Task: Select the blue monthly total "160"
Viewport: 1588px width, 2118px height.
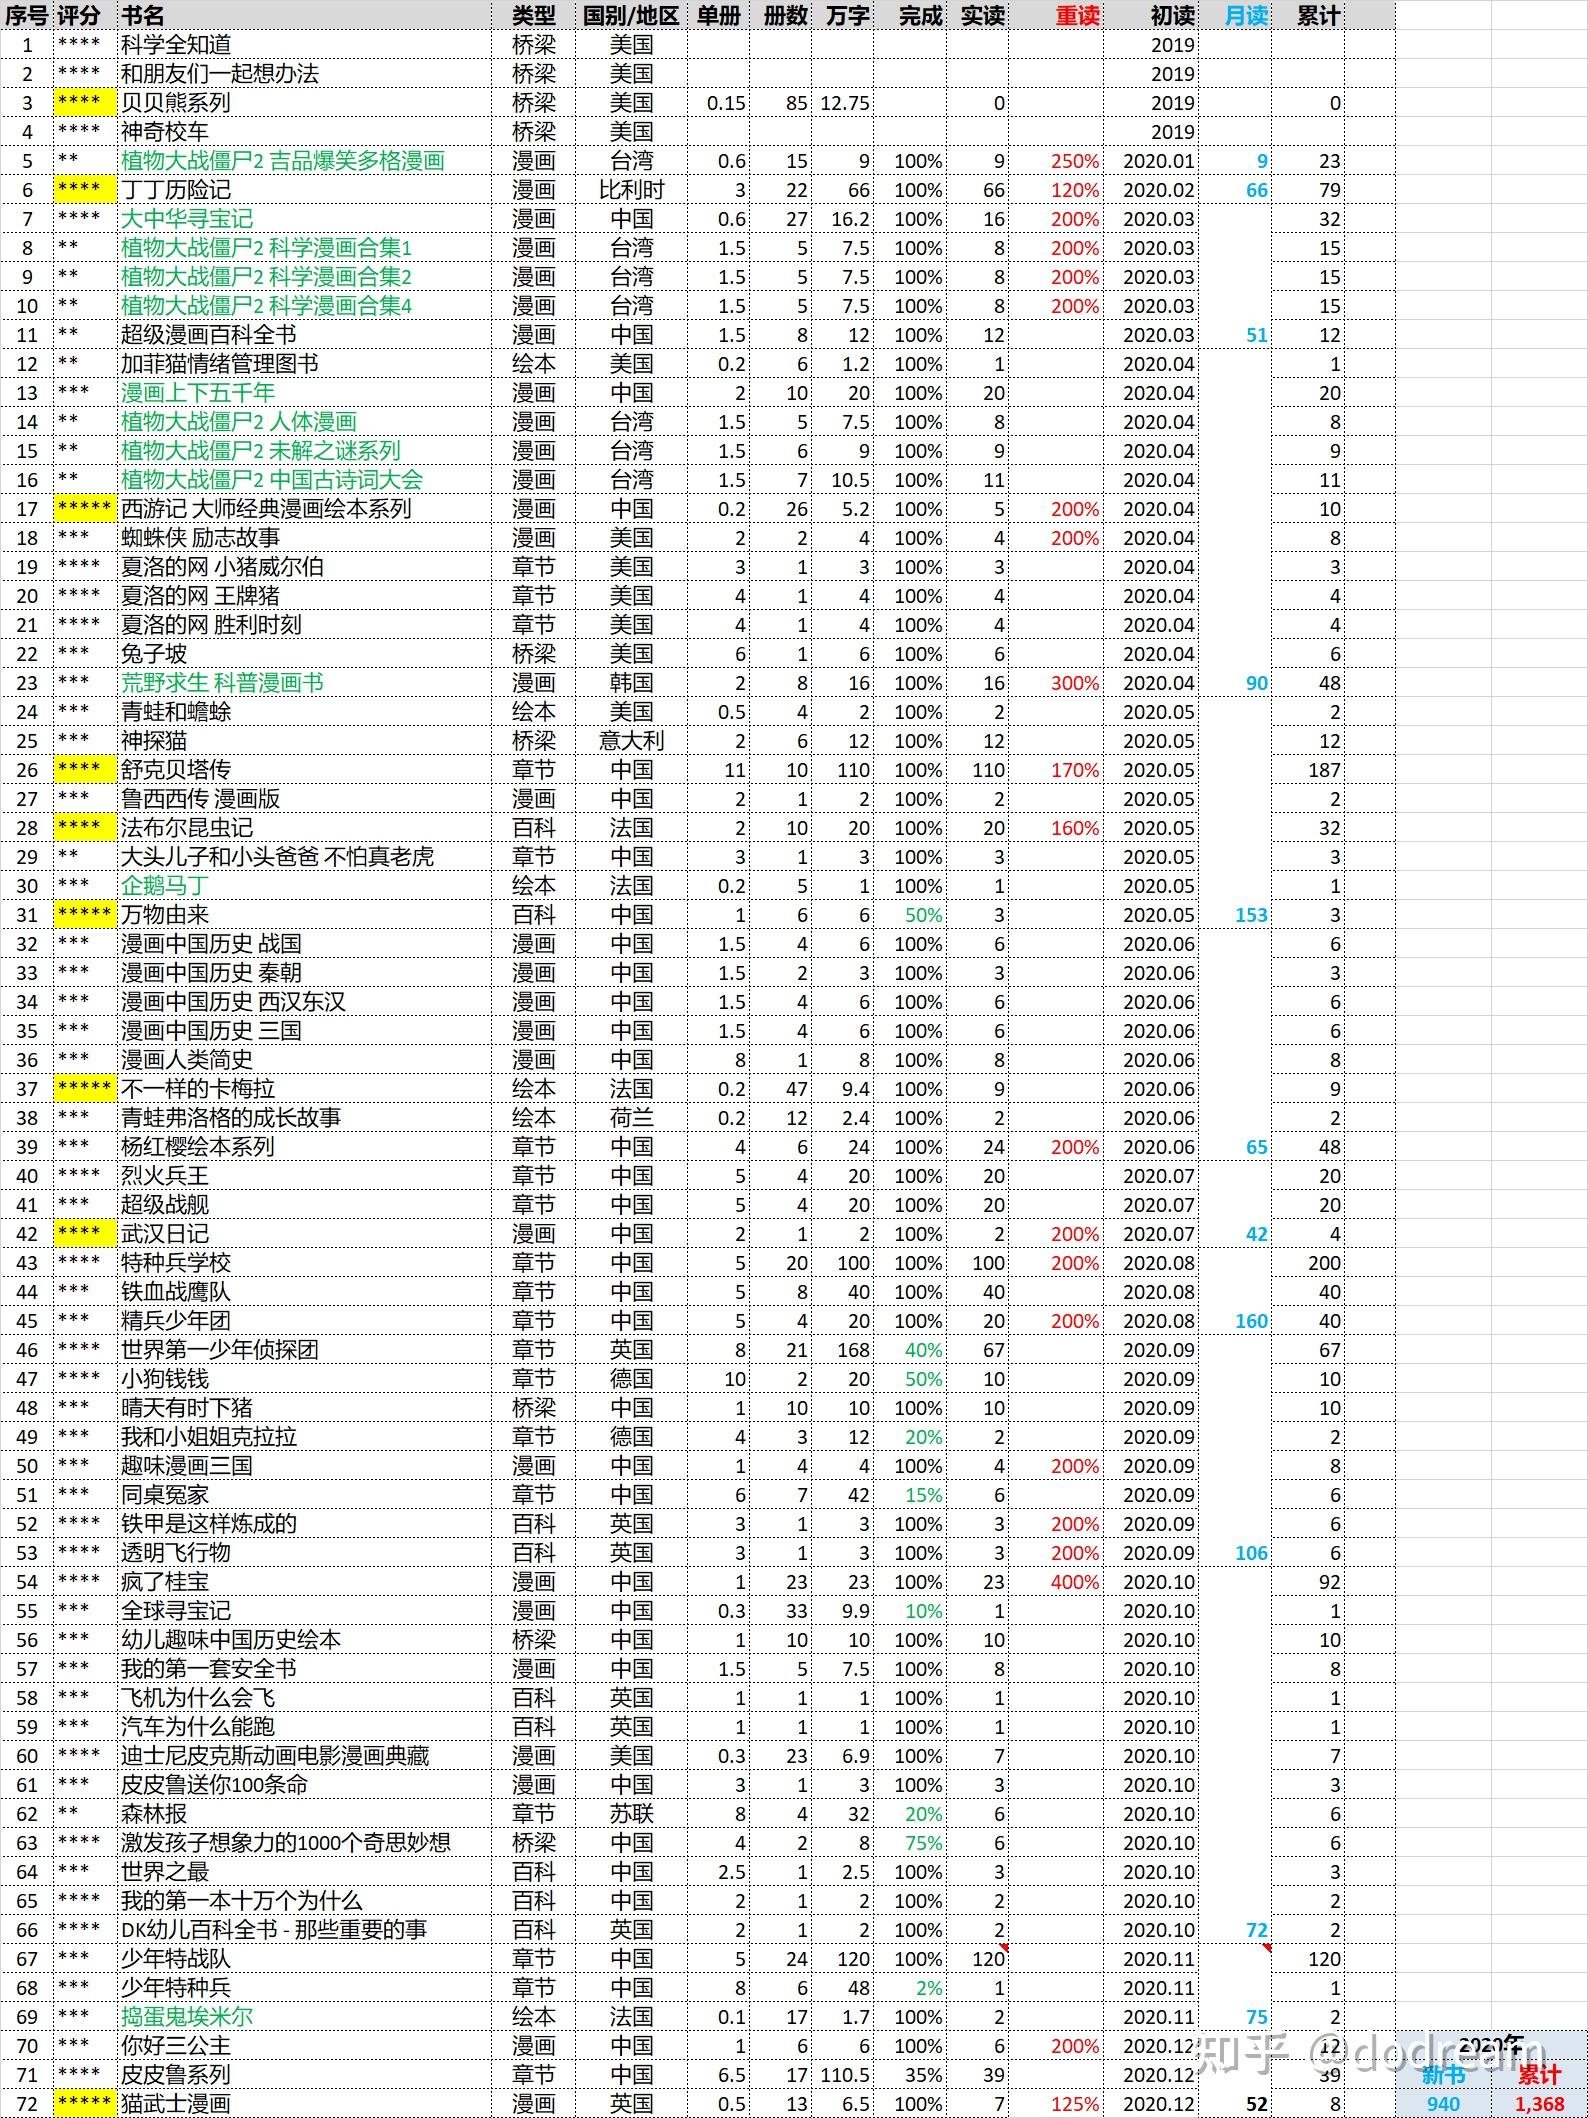Action: [x=1251, y=1321]
